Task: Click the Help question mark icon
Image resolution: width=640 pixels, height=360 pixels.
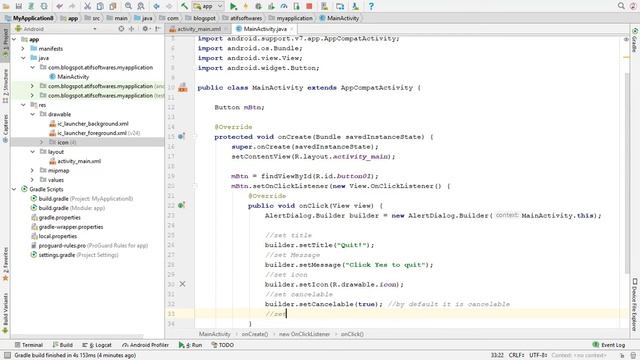Action: pos(371,6)
